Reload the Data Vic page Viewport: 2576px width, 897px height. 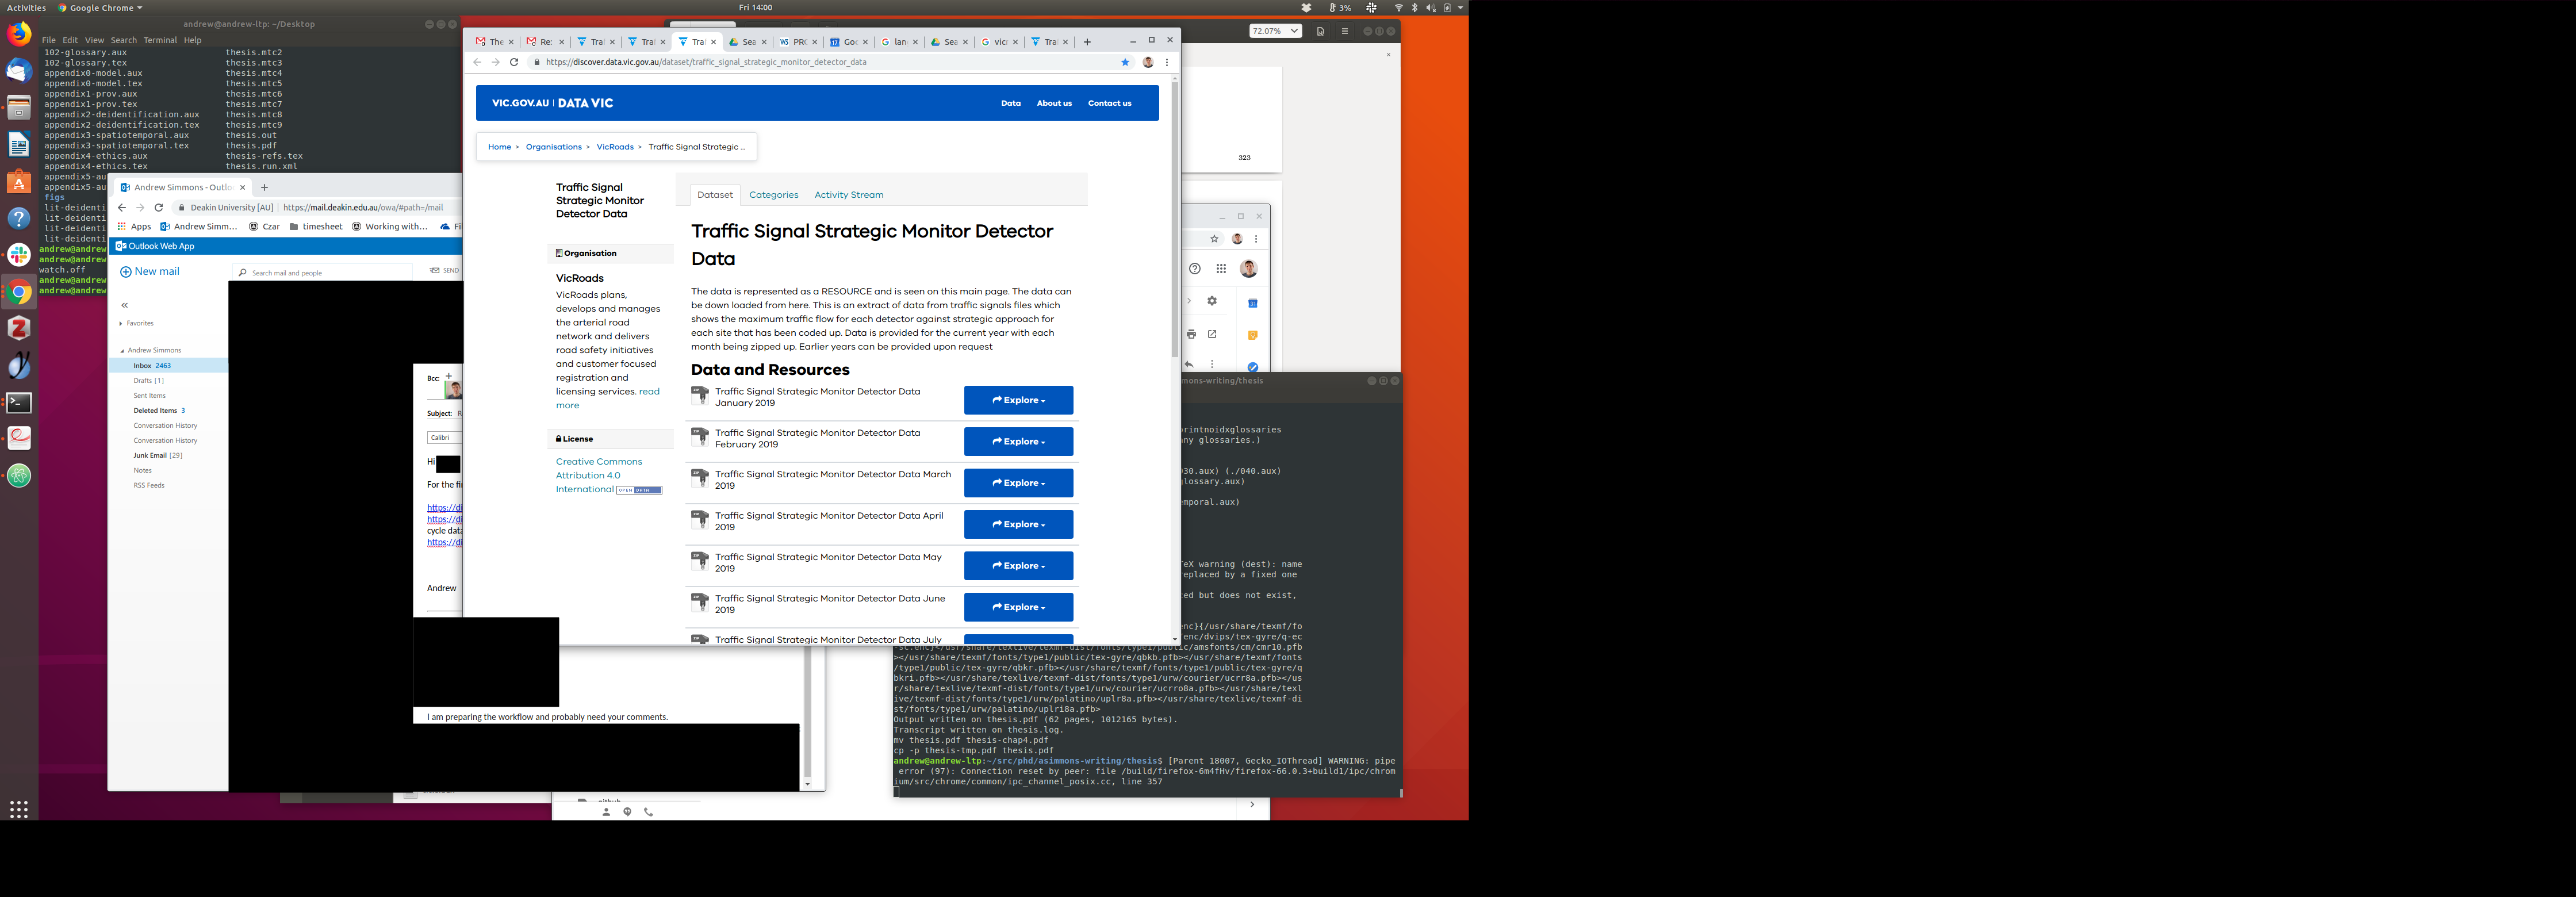(x=514, y=62)
